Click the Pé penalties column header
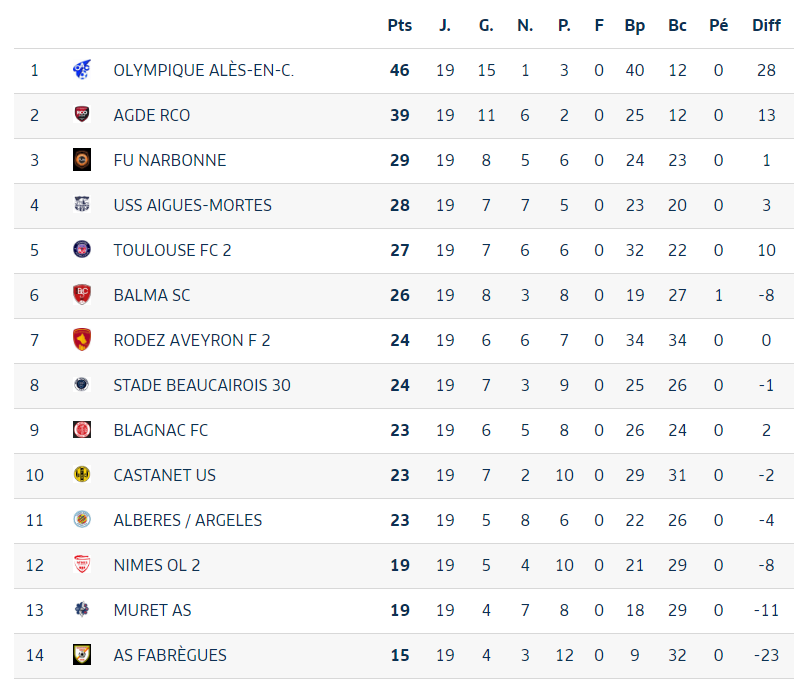This screenshot has width=802, height=689. tap(719, 25)
